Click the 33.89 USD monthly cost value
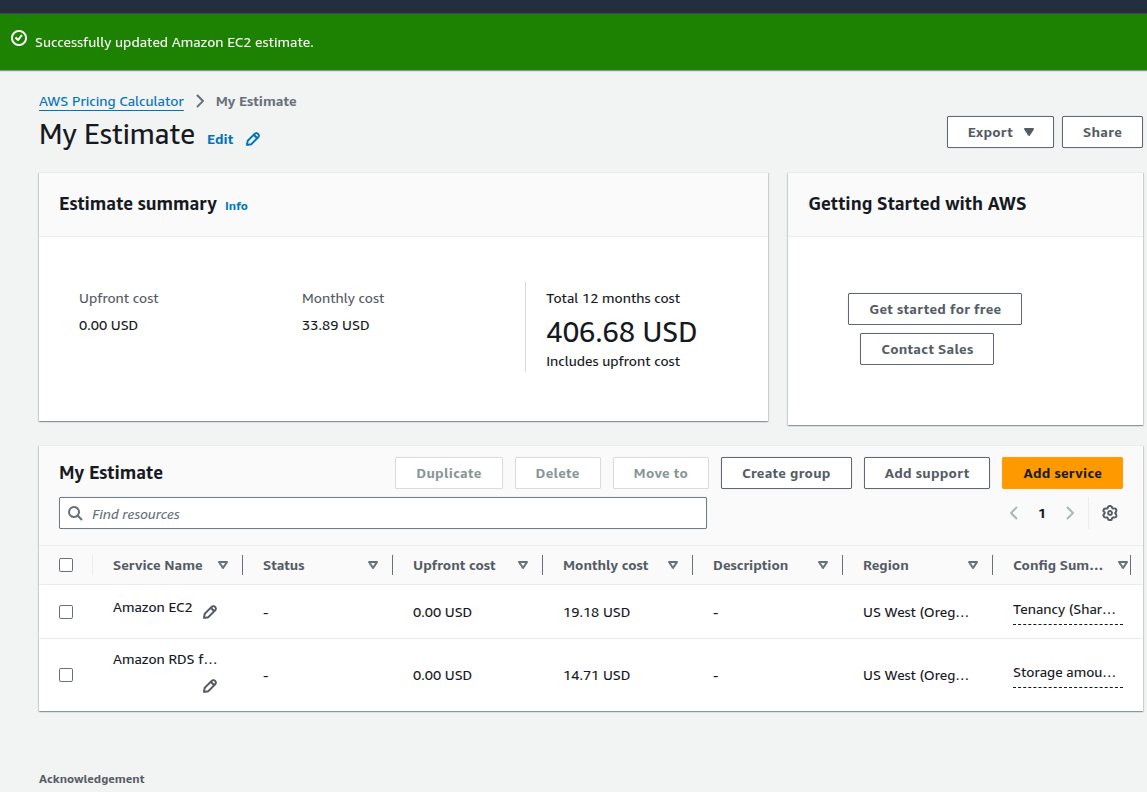1147x792 pixels. (336, 325)
